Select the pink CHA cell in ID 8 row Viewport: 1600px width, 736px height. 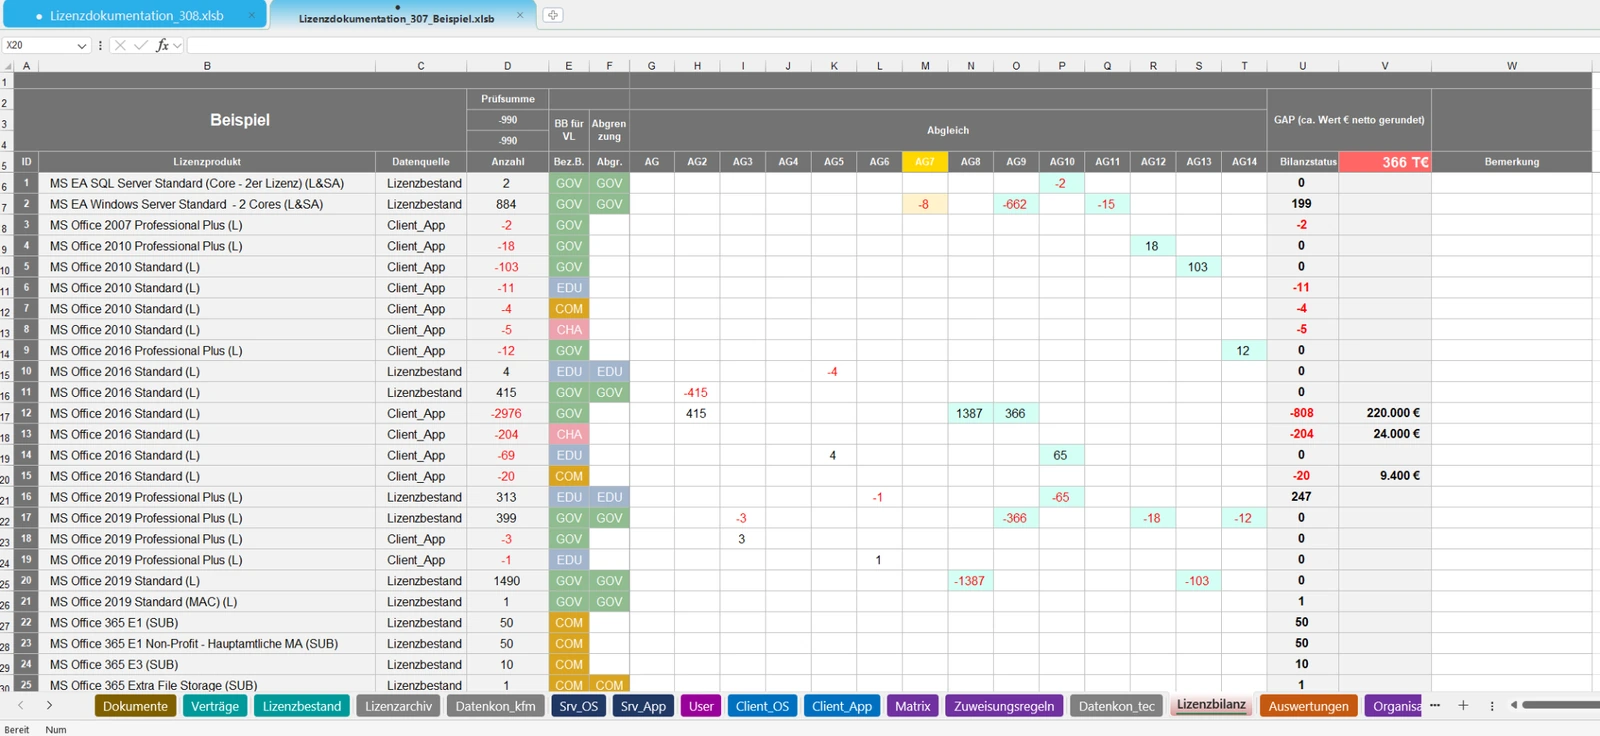(569, 330)
